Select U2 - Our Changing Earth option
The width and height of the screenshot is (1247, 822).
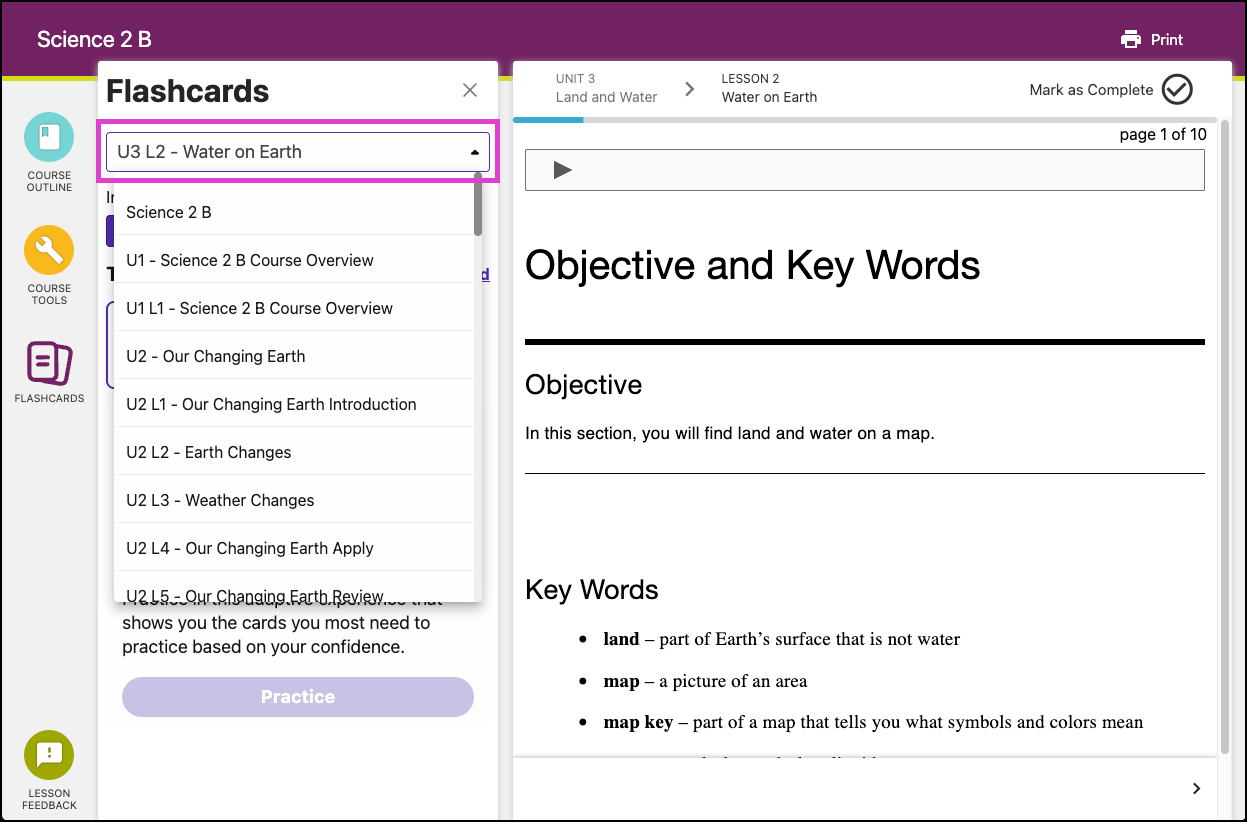[x=294, y=356]
